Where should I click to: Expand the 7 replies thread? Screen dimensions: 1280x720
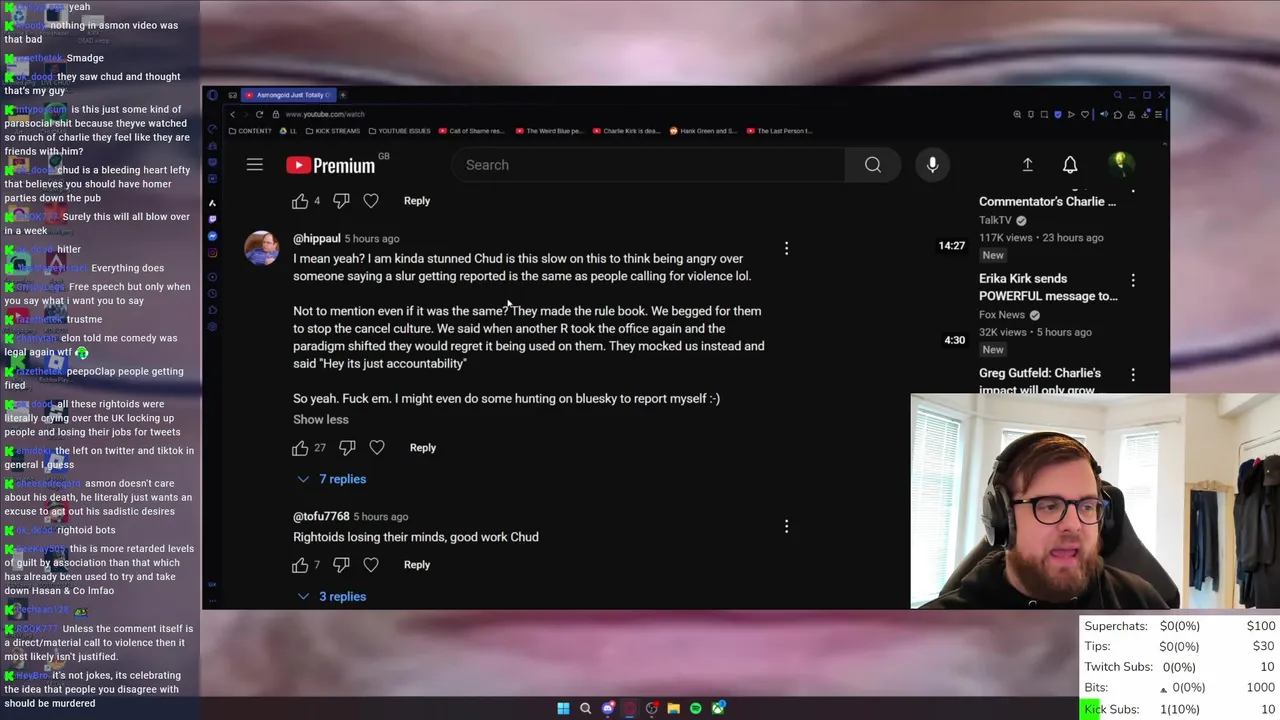(x=332, y=479)
